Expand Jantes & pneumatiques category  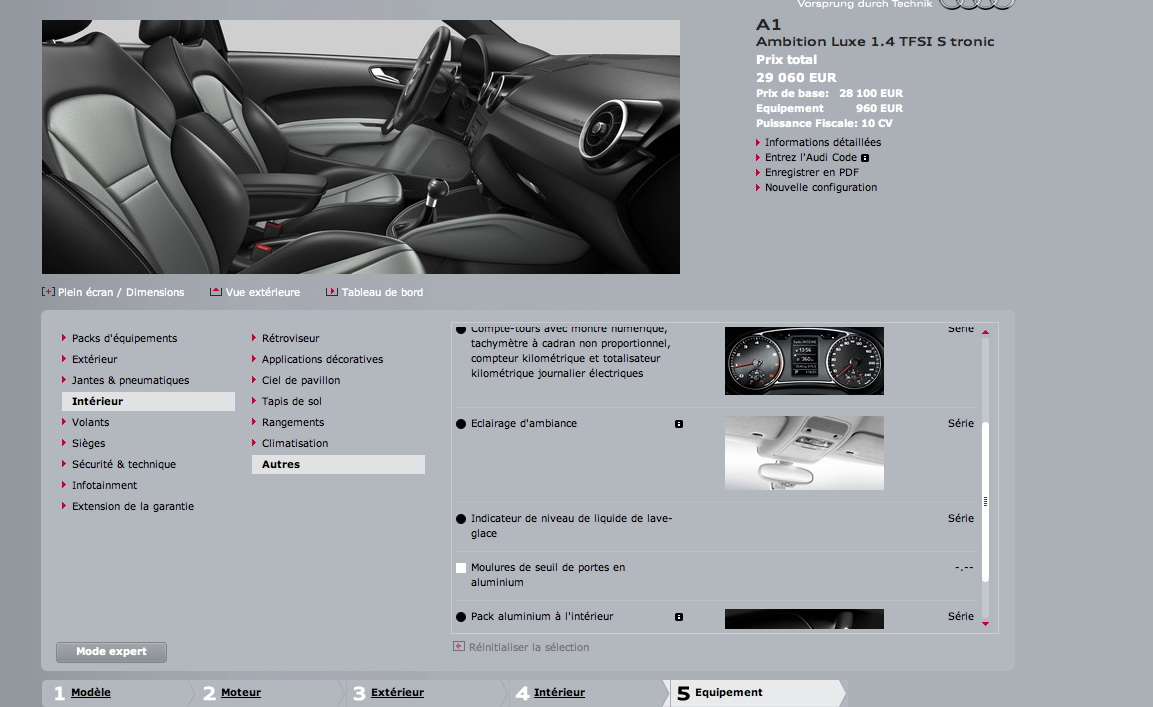(130, 380)
